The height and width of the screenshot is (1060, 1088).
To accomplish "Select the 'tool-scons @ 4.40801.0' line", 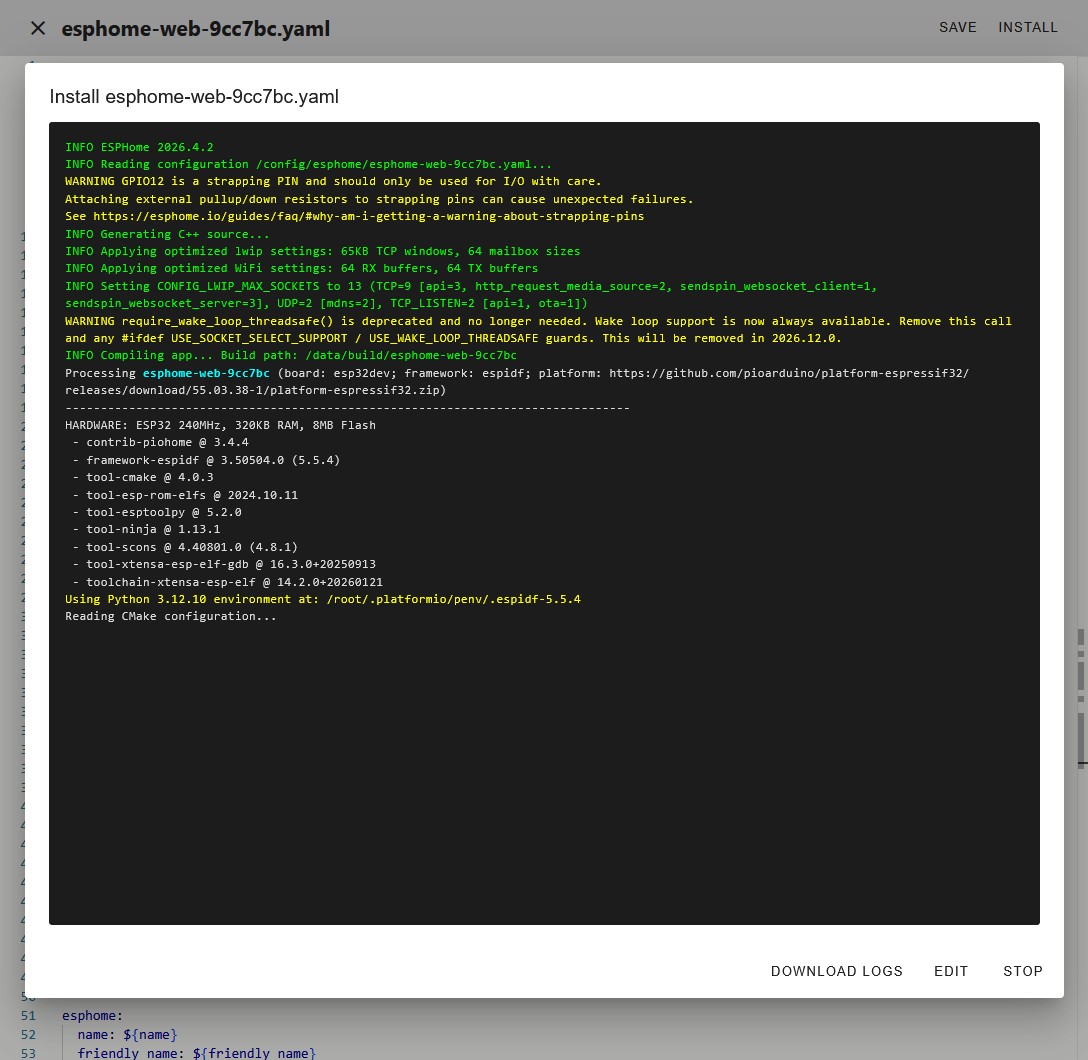I will (185, 547).
